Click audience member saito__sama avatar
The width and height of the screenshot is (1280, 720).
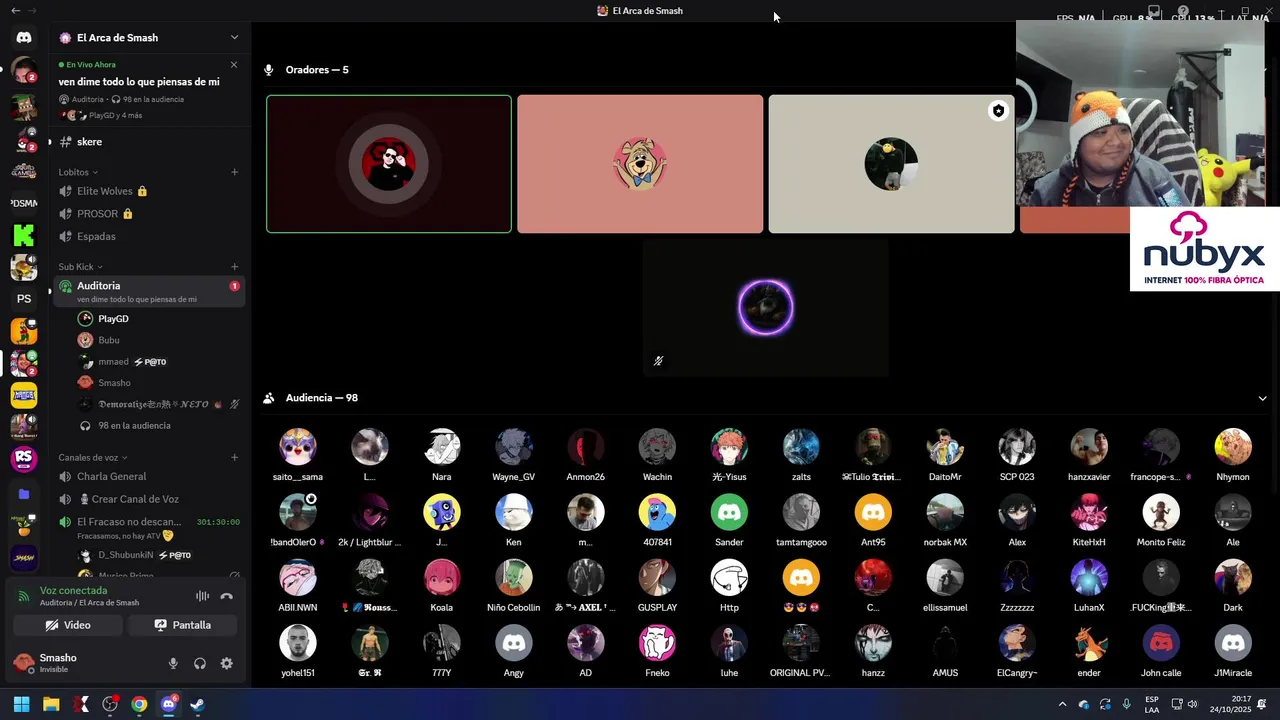click(x=298, y=447)
